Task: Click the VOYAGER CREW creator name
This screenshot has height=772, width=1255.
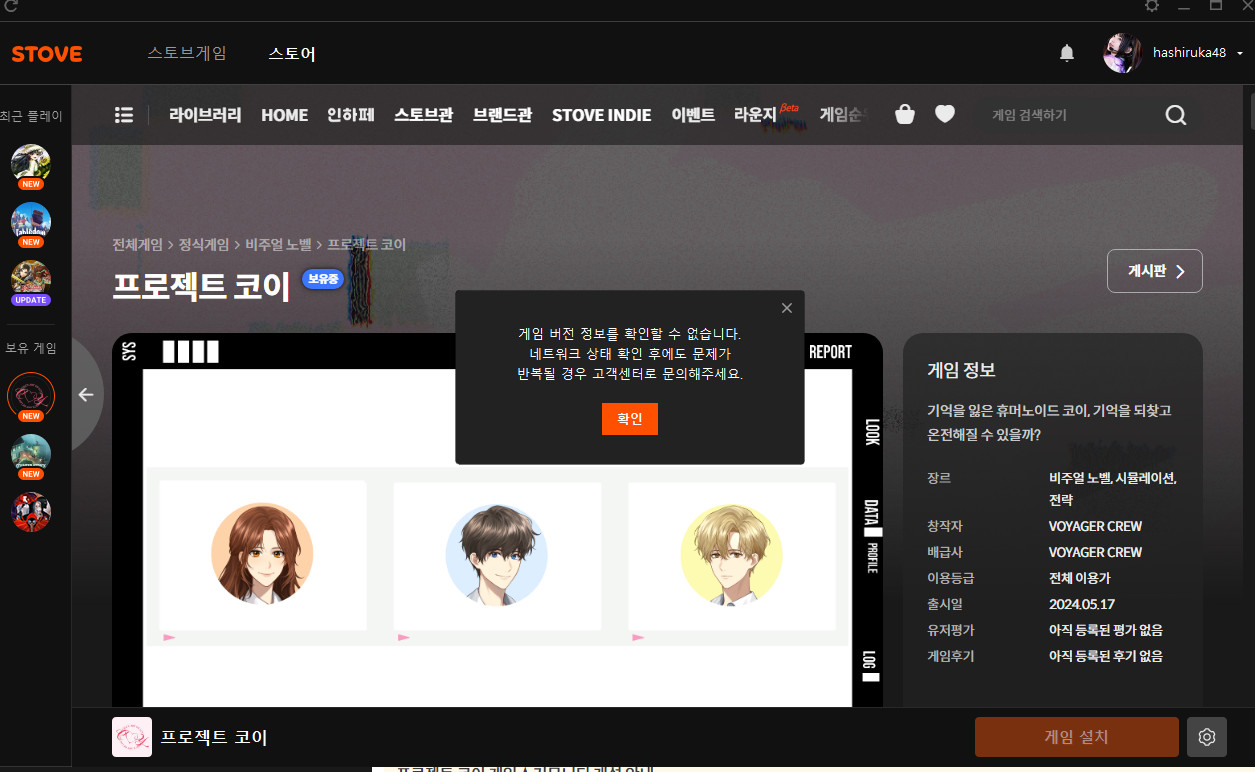Action: [1095, 526]
